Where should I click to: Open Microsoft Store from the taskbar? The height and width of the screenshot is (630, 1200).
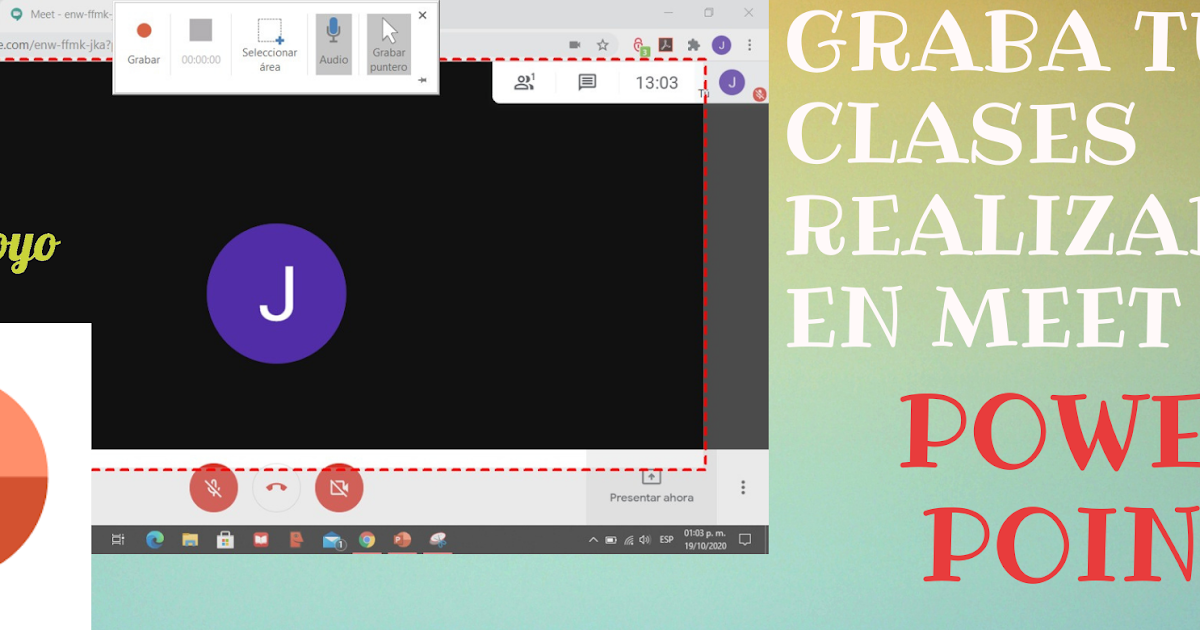tap(225, 540)
